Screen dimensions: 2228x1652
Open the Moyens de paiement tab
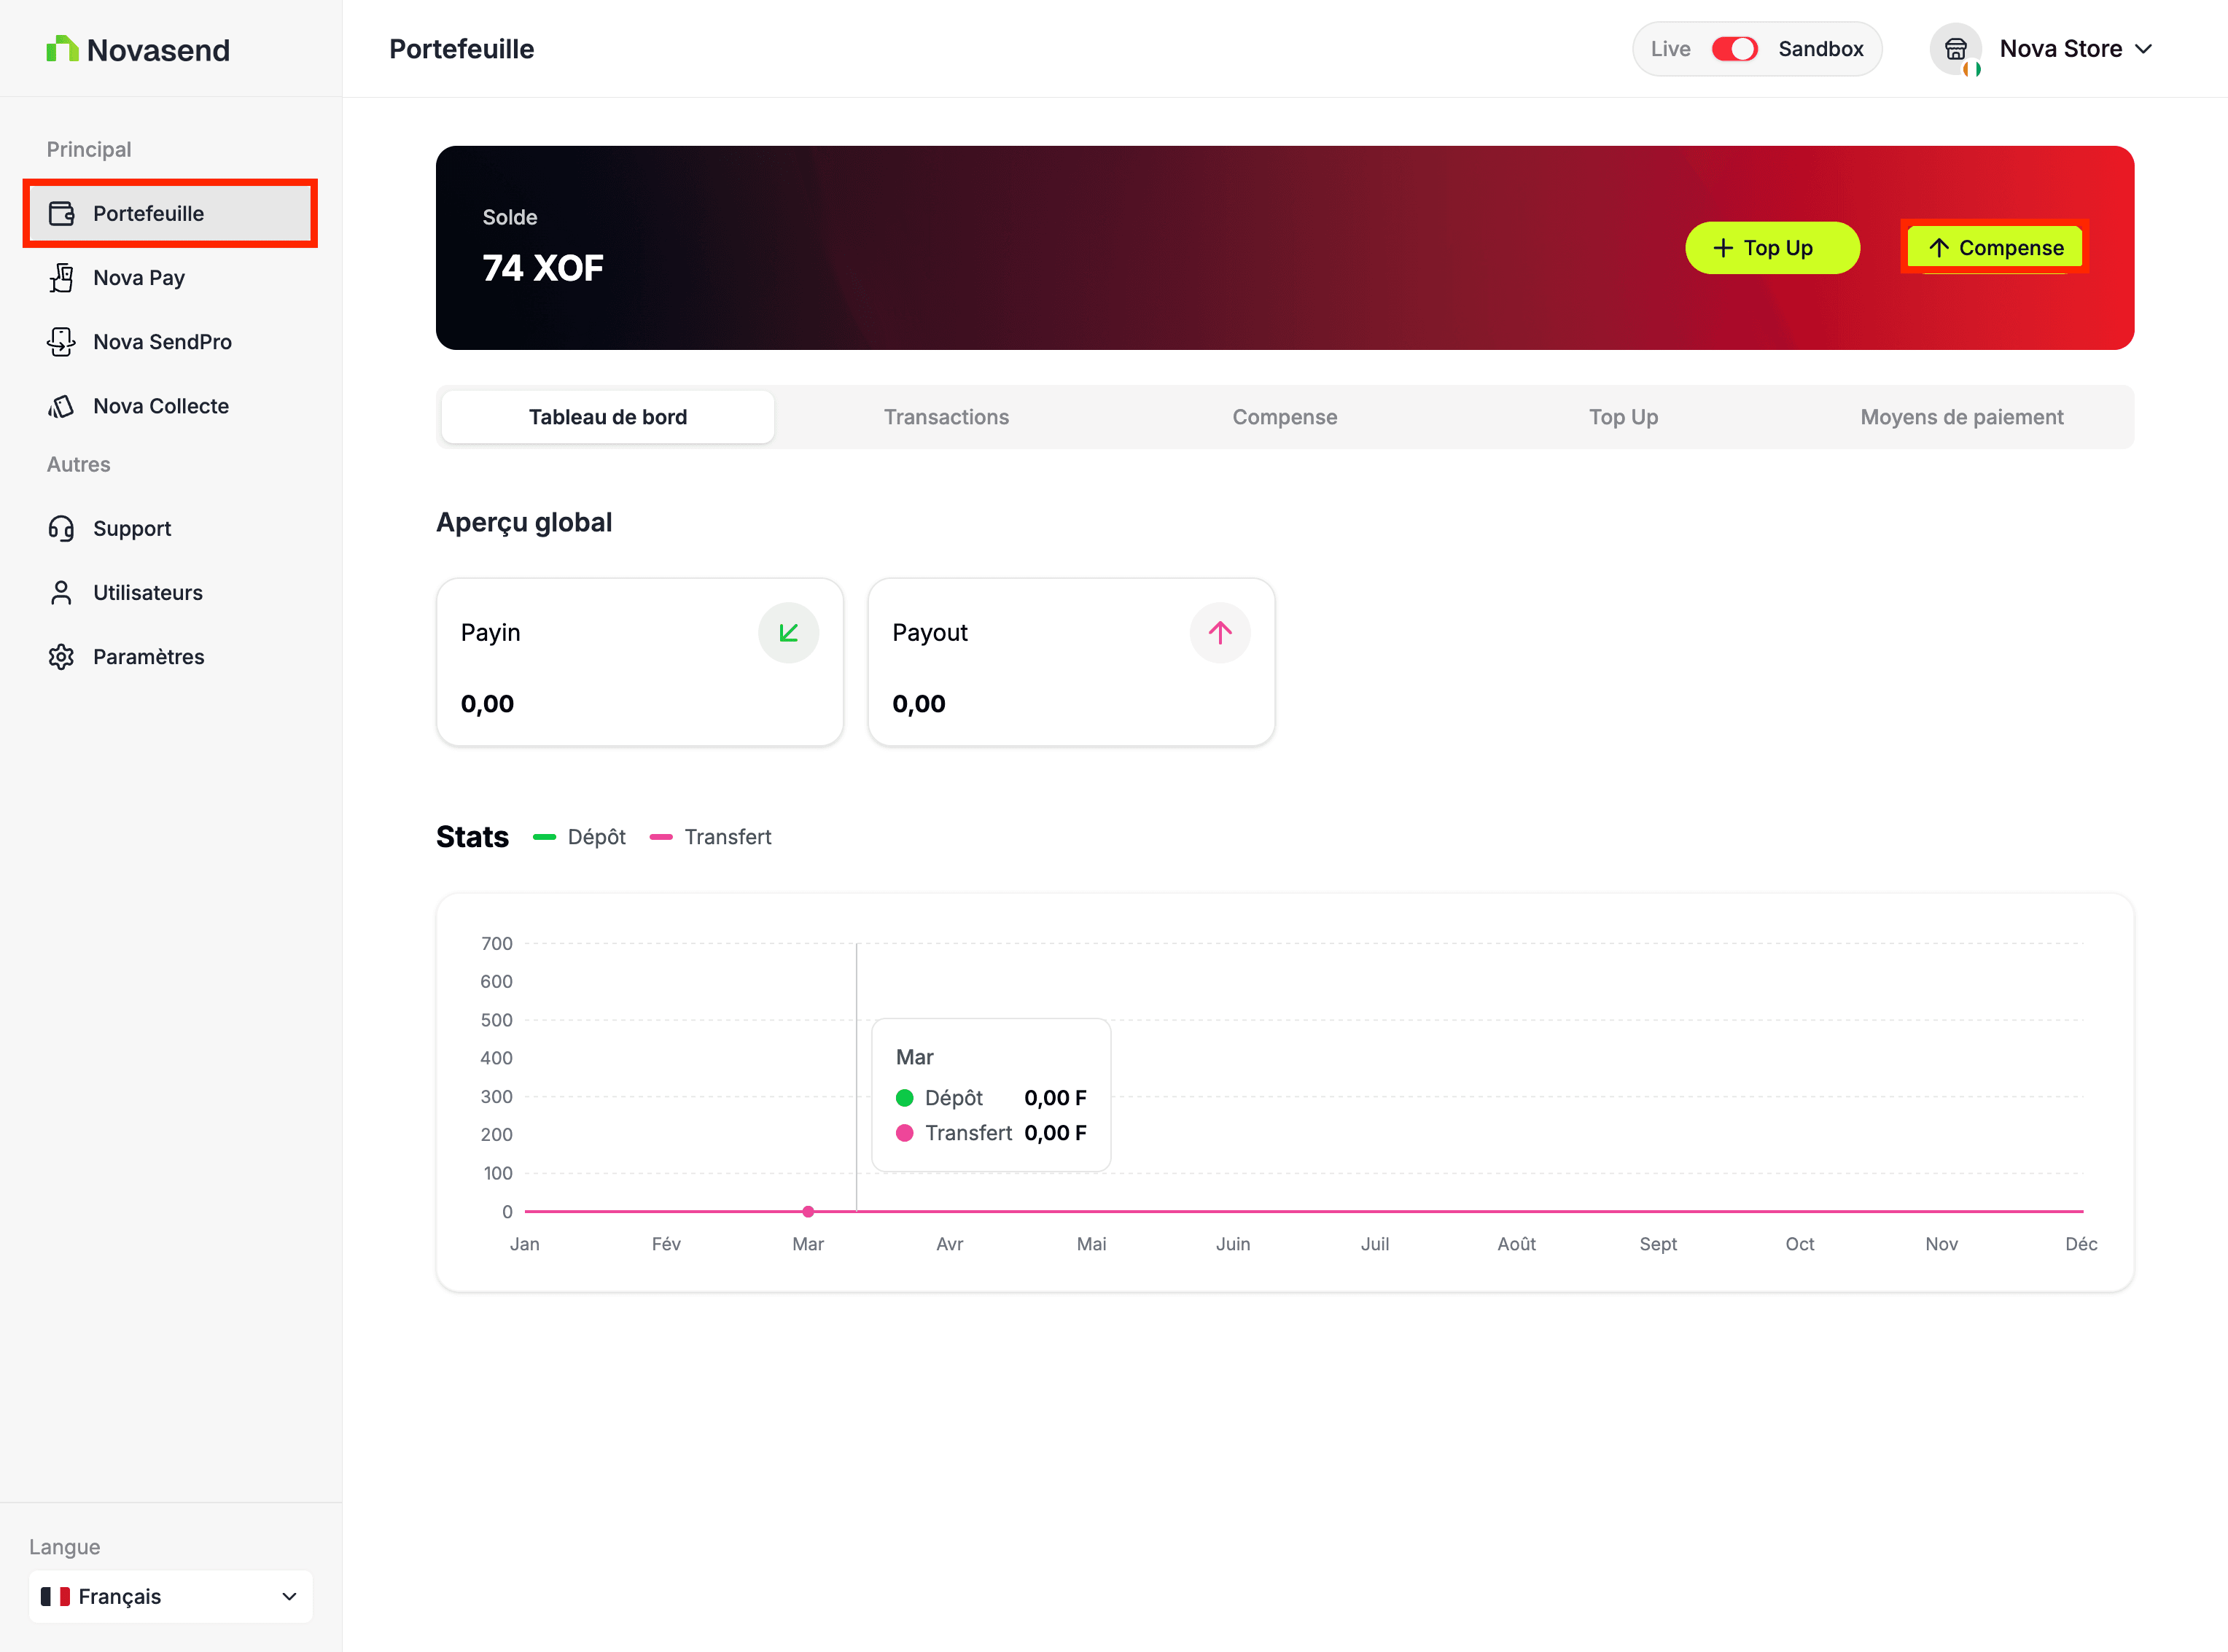[x=1962, y=417]
